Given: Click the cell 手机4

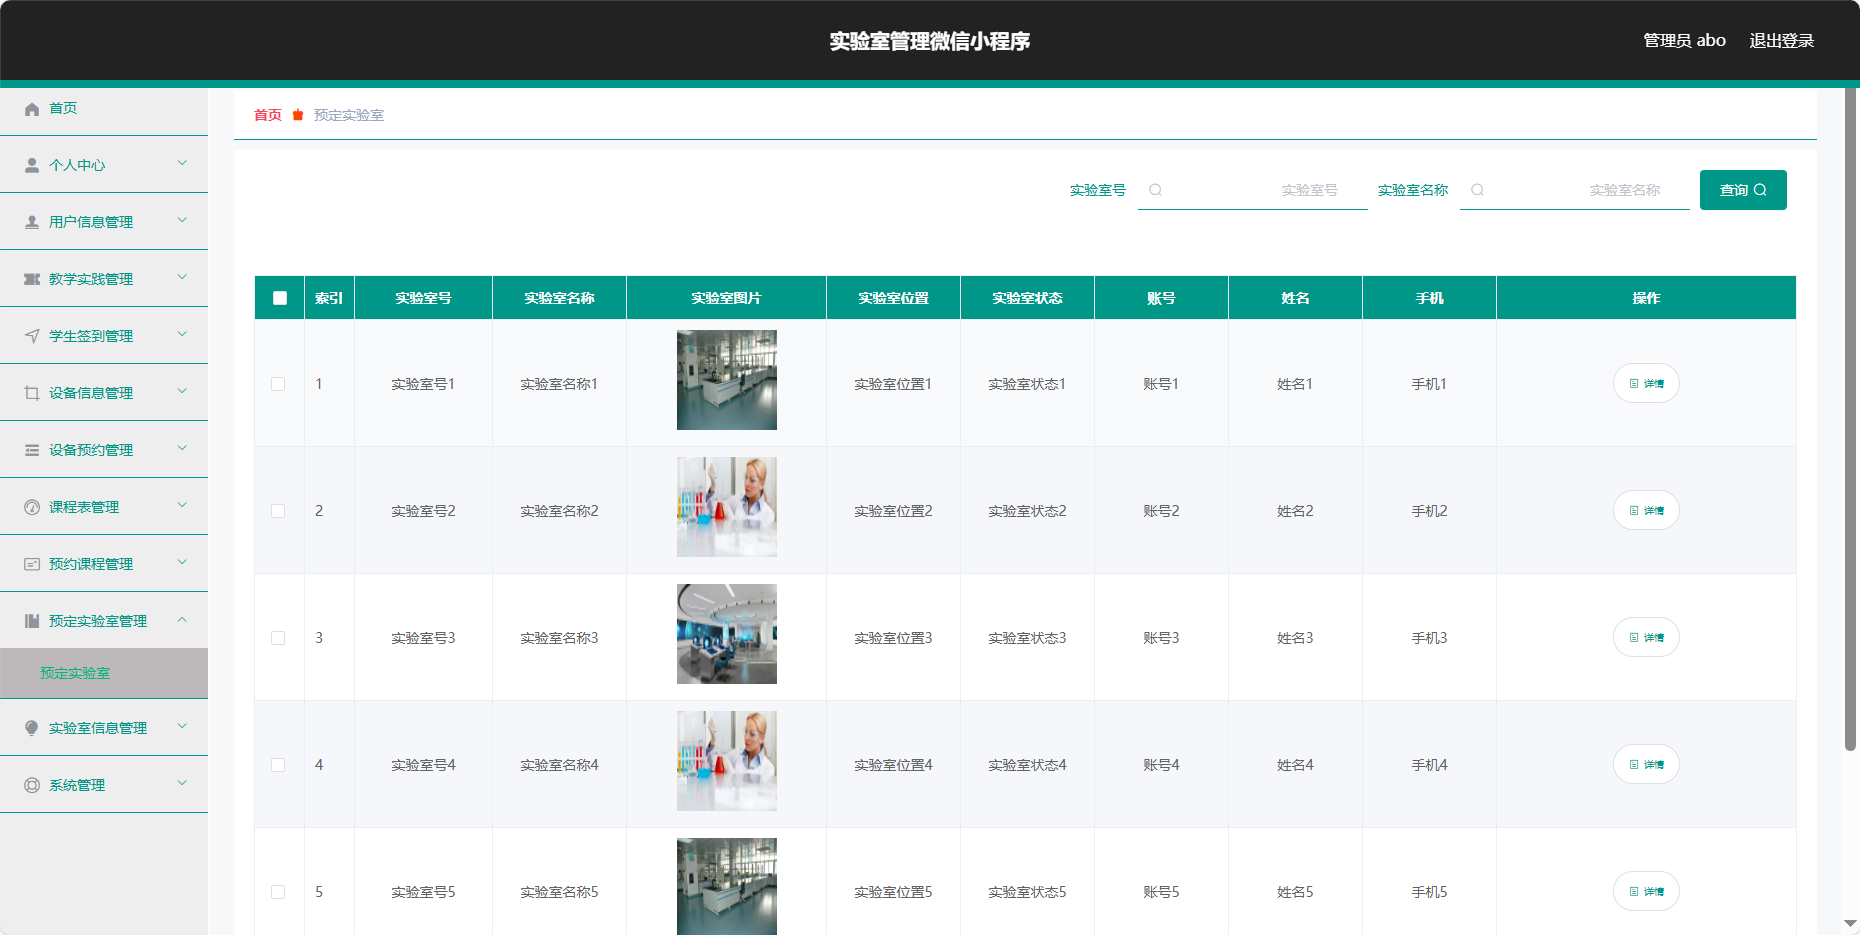Looking at the screenshot, I should pos(1429,765).
